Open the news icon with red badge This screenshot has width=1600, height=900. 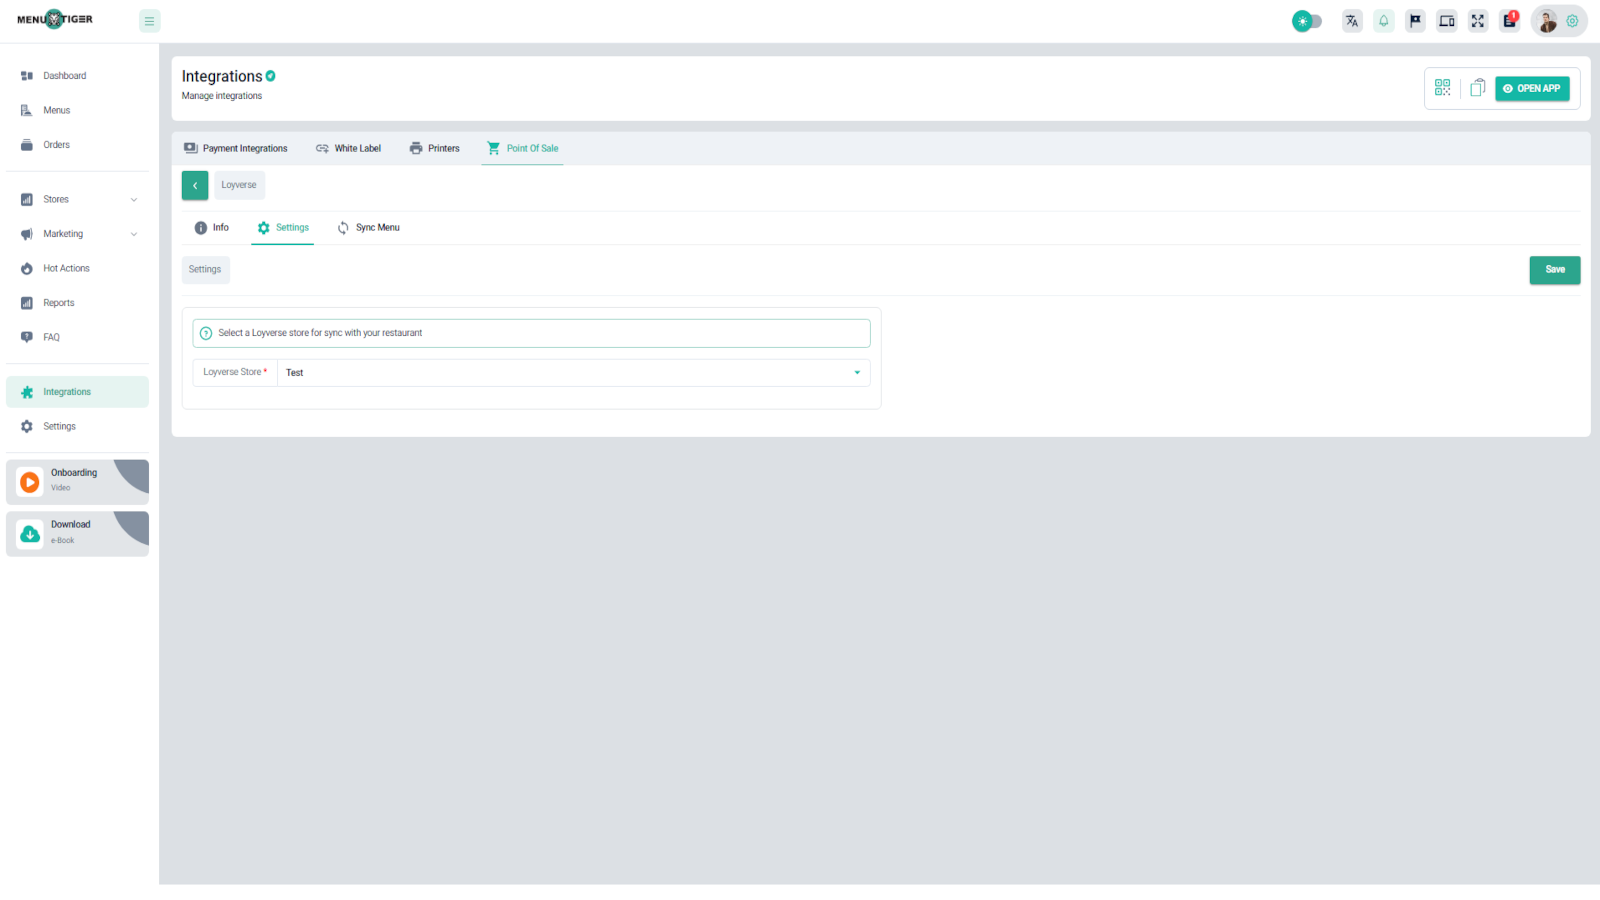tap(1510, 21)
